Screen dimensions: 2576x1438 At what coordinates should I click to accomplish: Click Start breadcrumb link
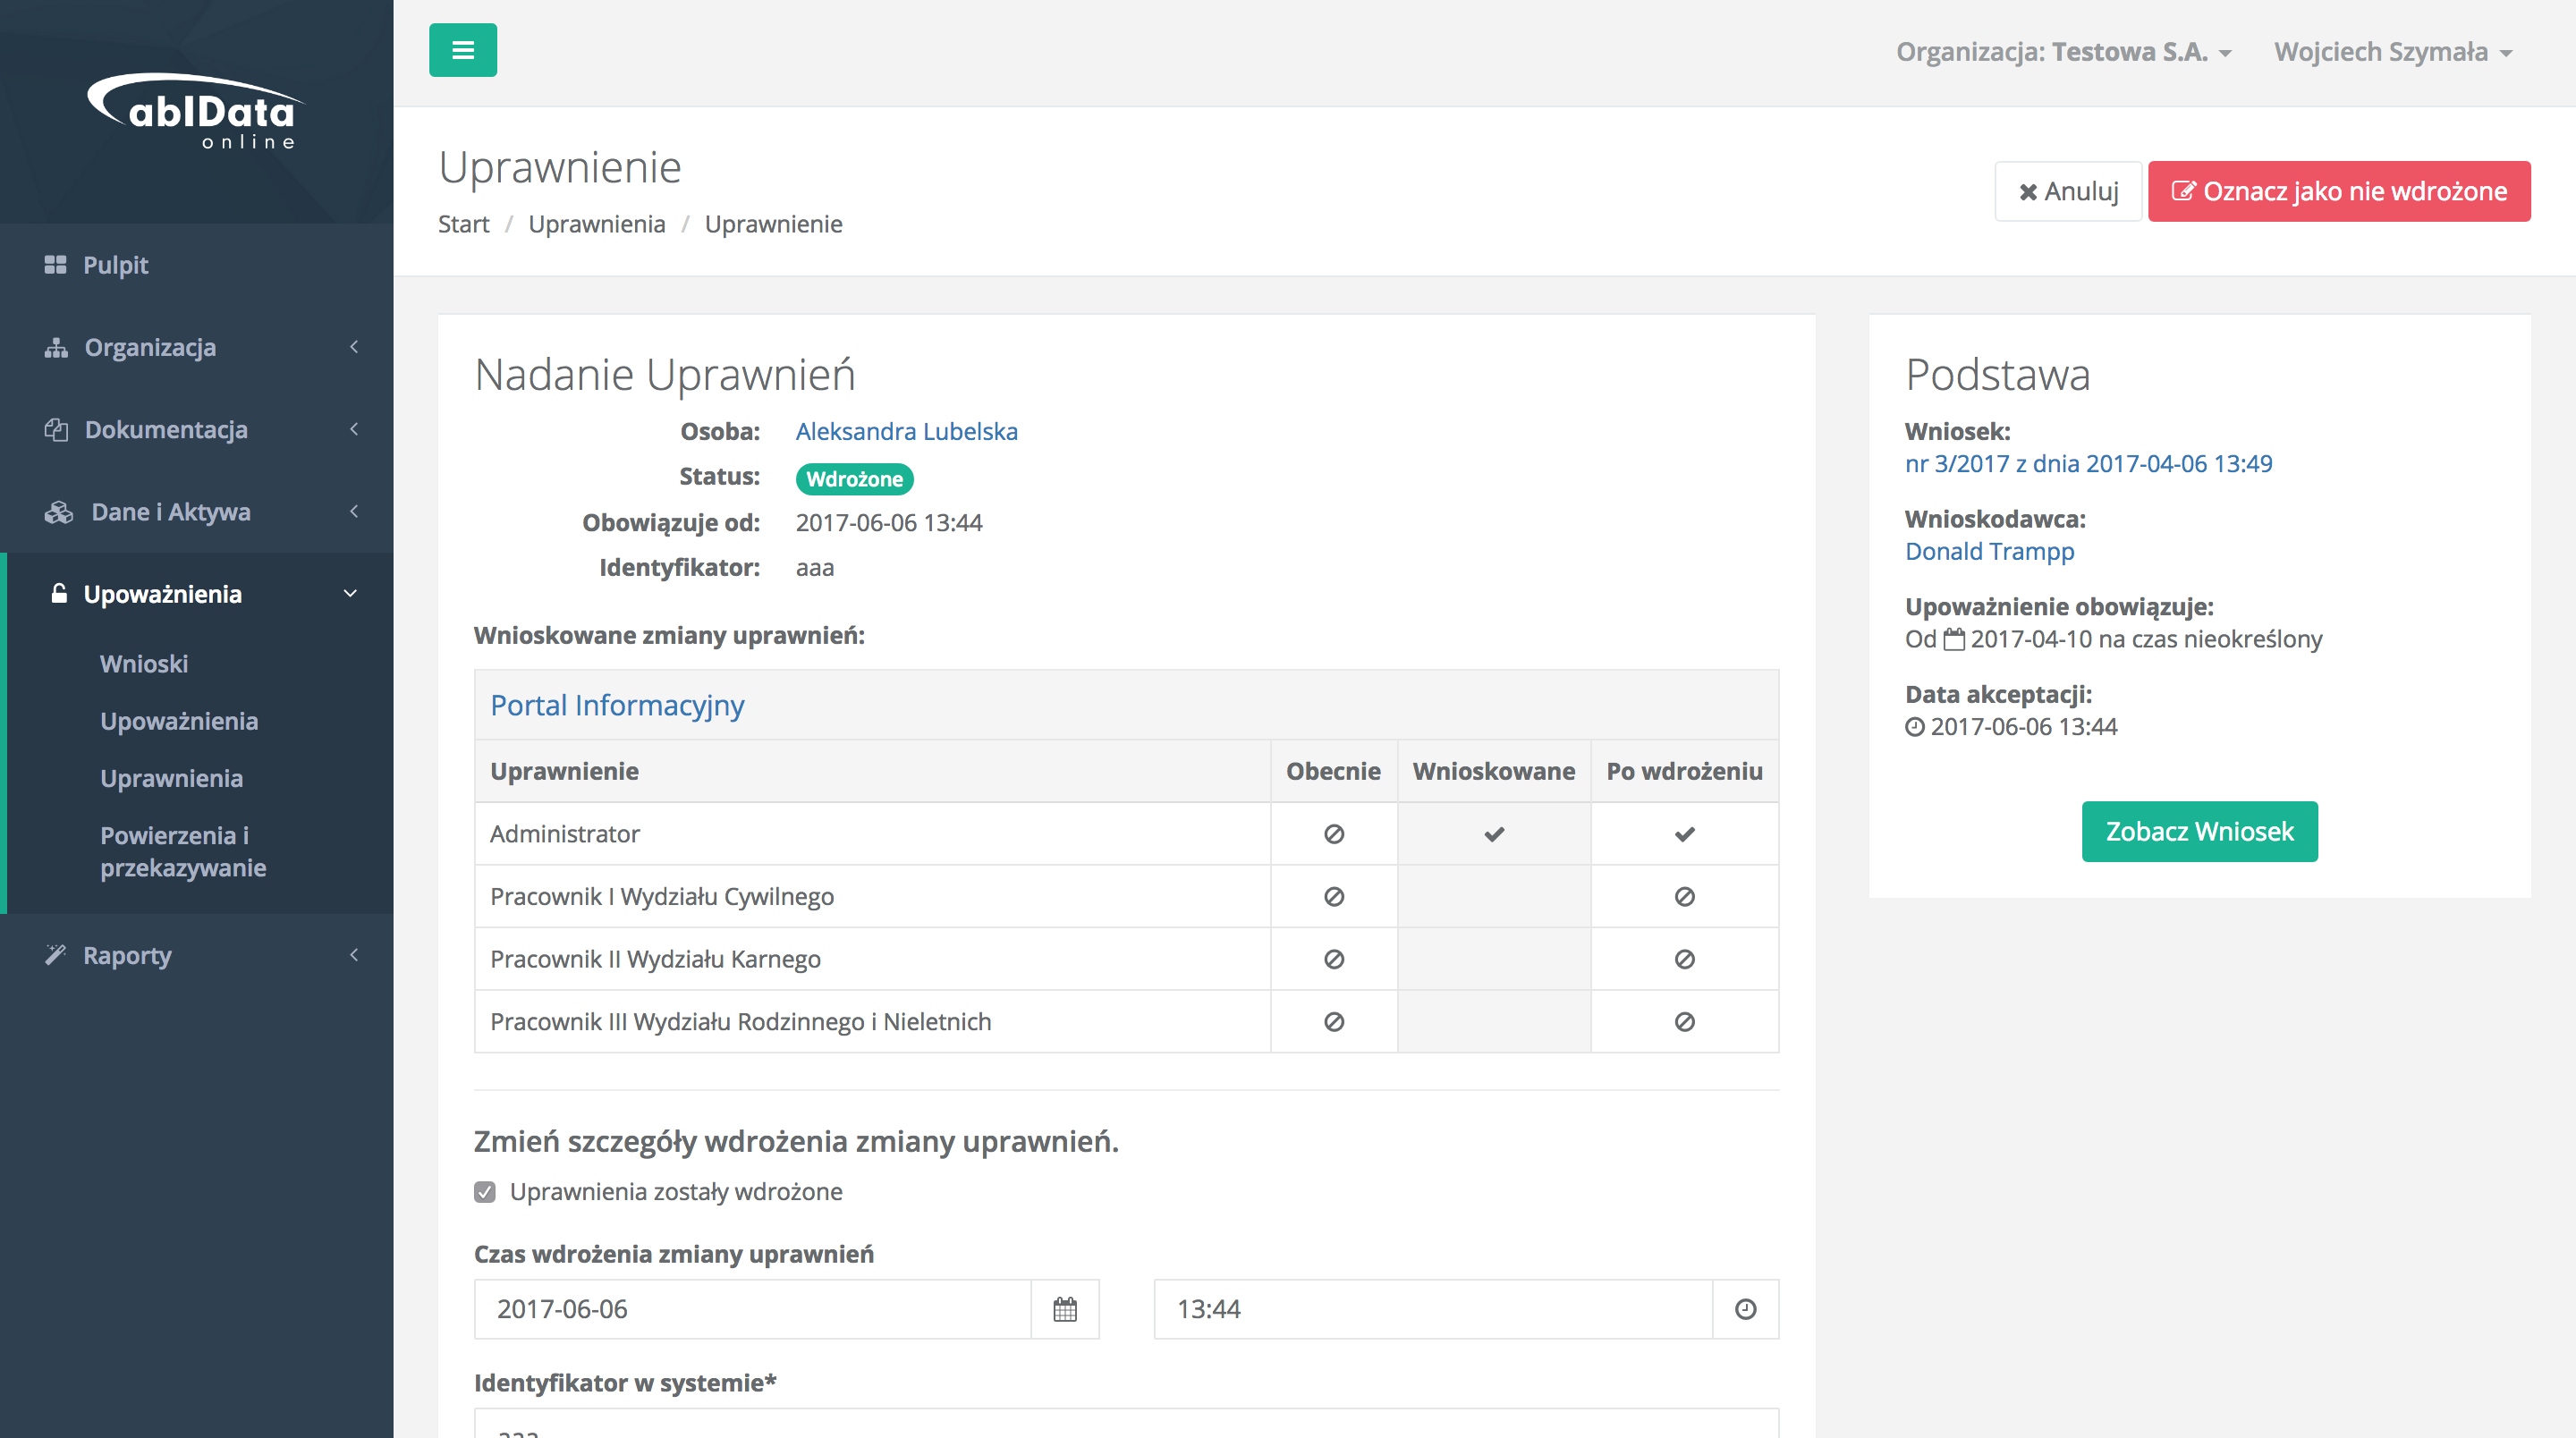pyautogui.click(x=464, y=224)
